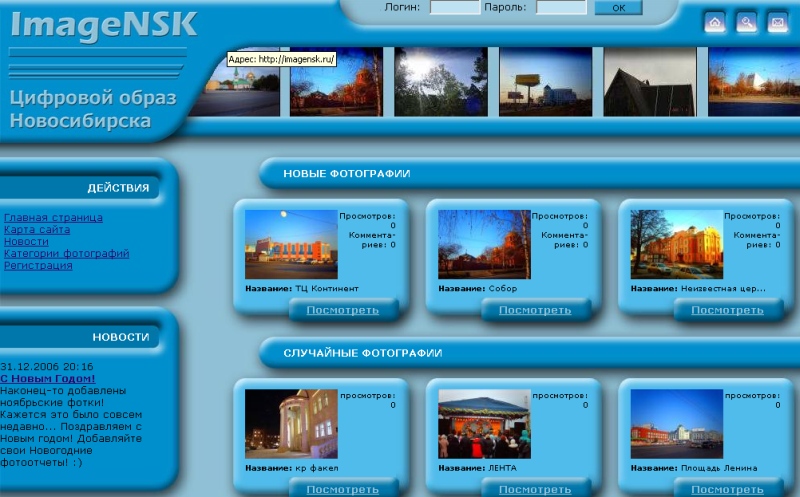Screen dimensions: 800x497
Task: Submit login with the OK button
Action: pyautogui.click(x=618, y=8)
